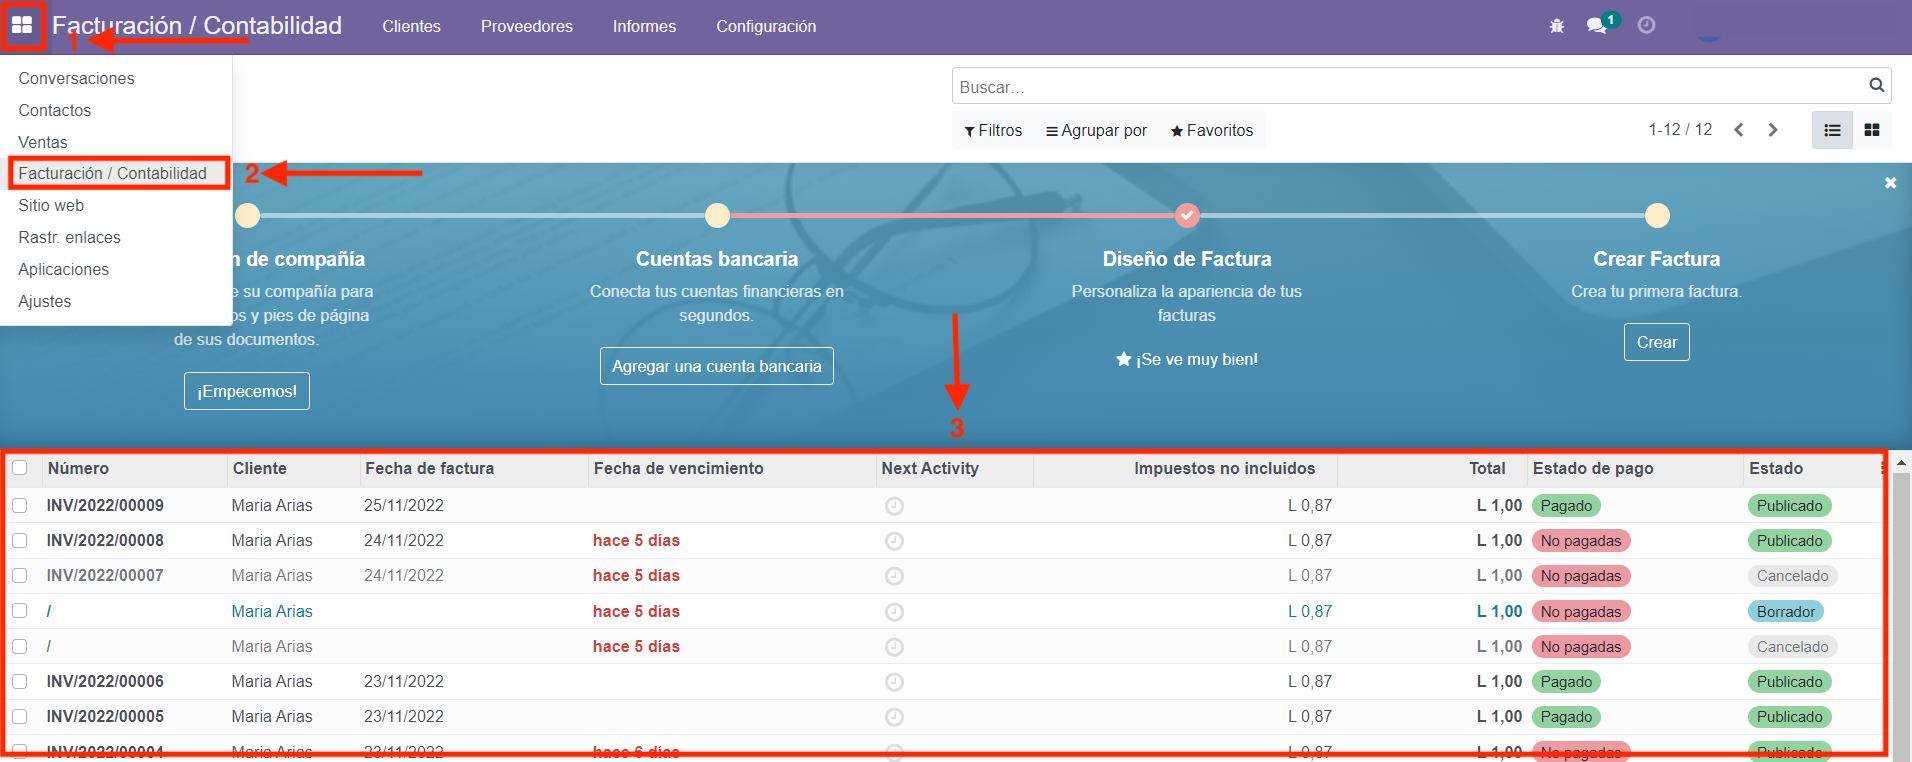Open invoice INV/2022/00009
Screen dimensions: 1912x762
[105, 506]
